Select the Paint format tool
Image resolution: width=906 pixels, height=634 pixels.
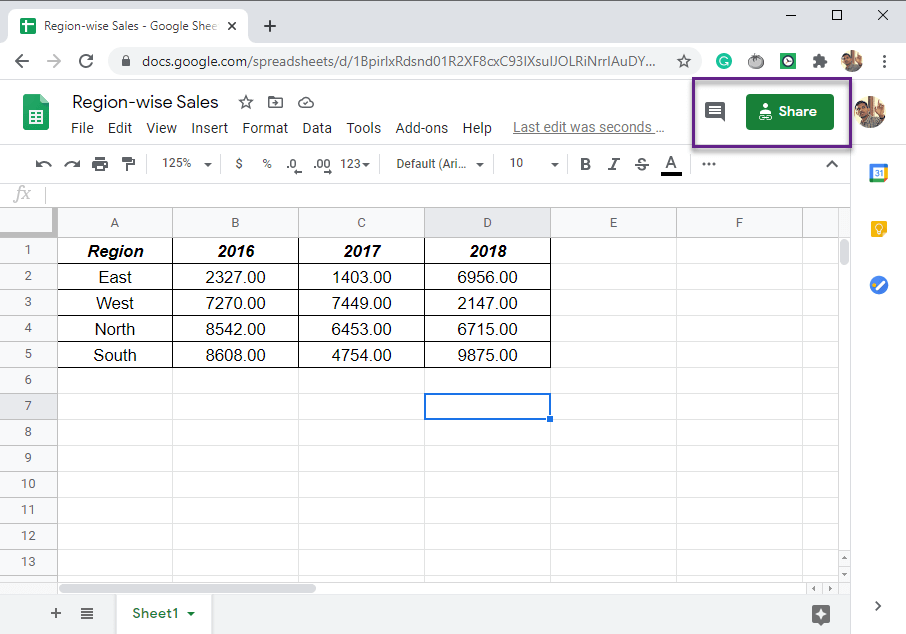(x=128, y=164)
